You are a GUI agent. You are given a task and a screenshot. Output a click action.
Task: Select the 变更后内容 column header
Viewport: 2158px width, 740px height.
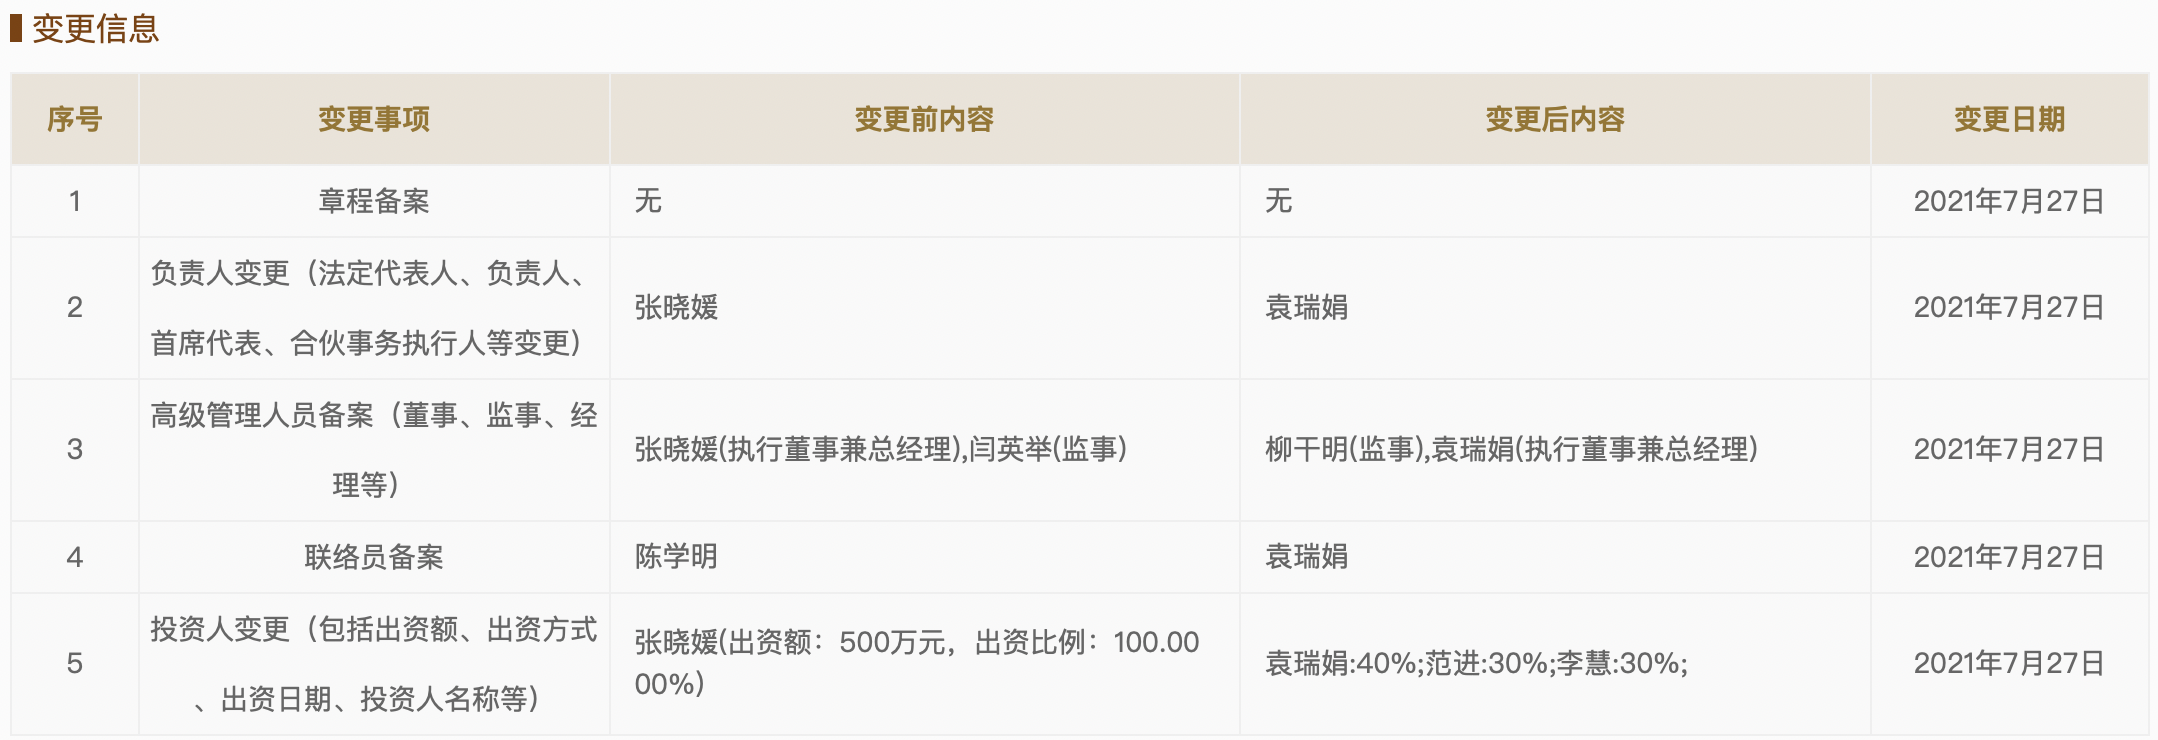coord(1554,120)
